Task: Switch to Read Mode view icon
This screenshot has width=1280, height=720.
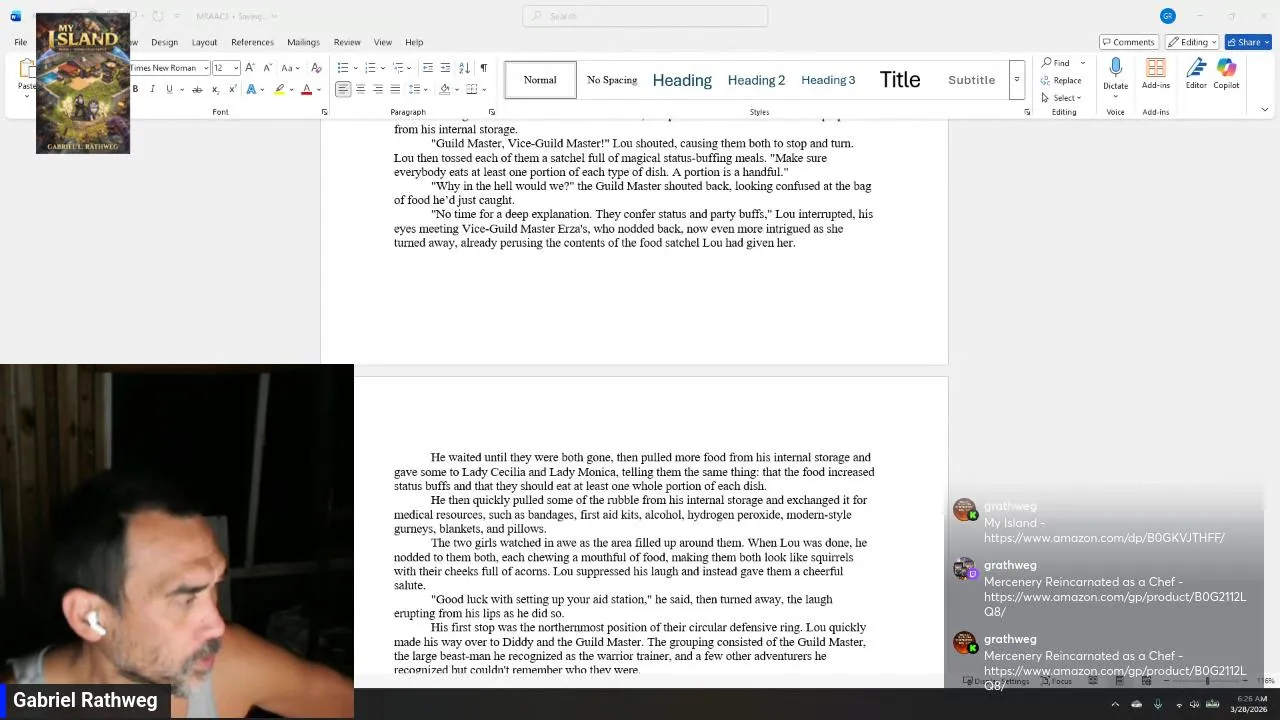Action: 1093,681
